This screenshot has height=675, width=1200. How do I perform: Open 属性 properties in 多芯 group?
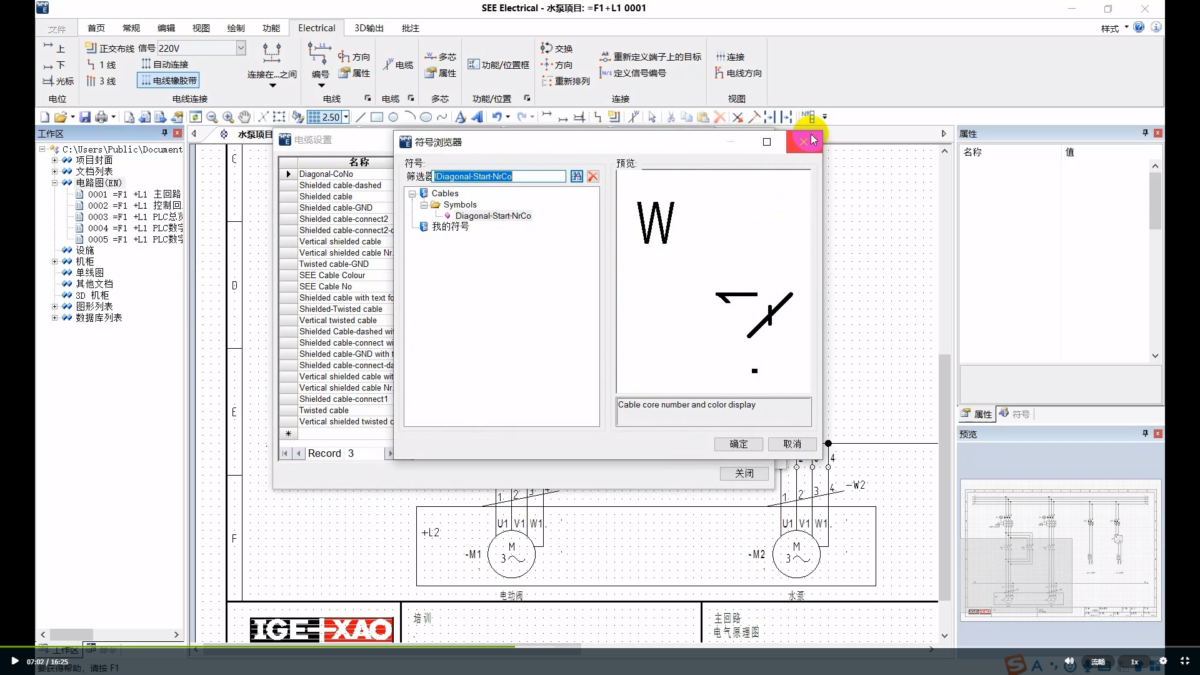tap(441, 73)
